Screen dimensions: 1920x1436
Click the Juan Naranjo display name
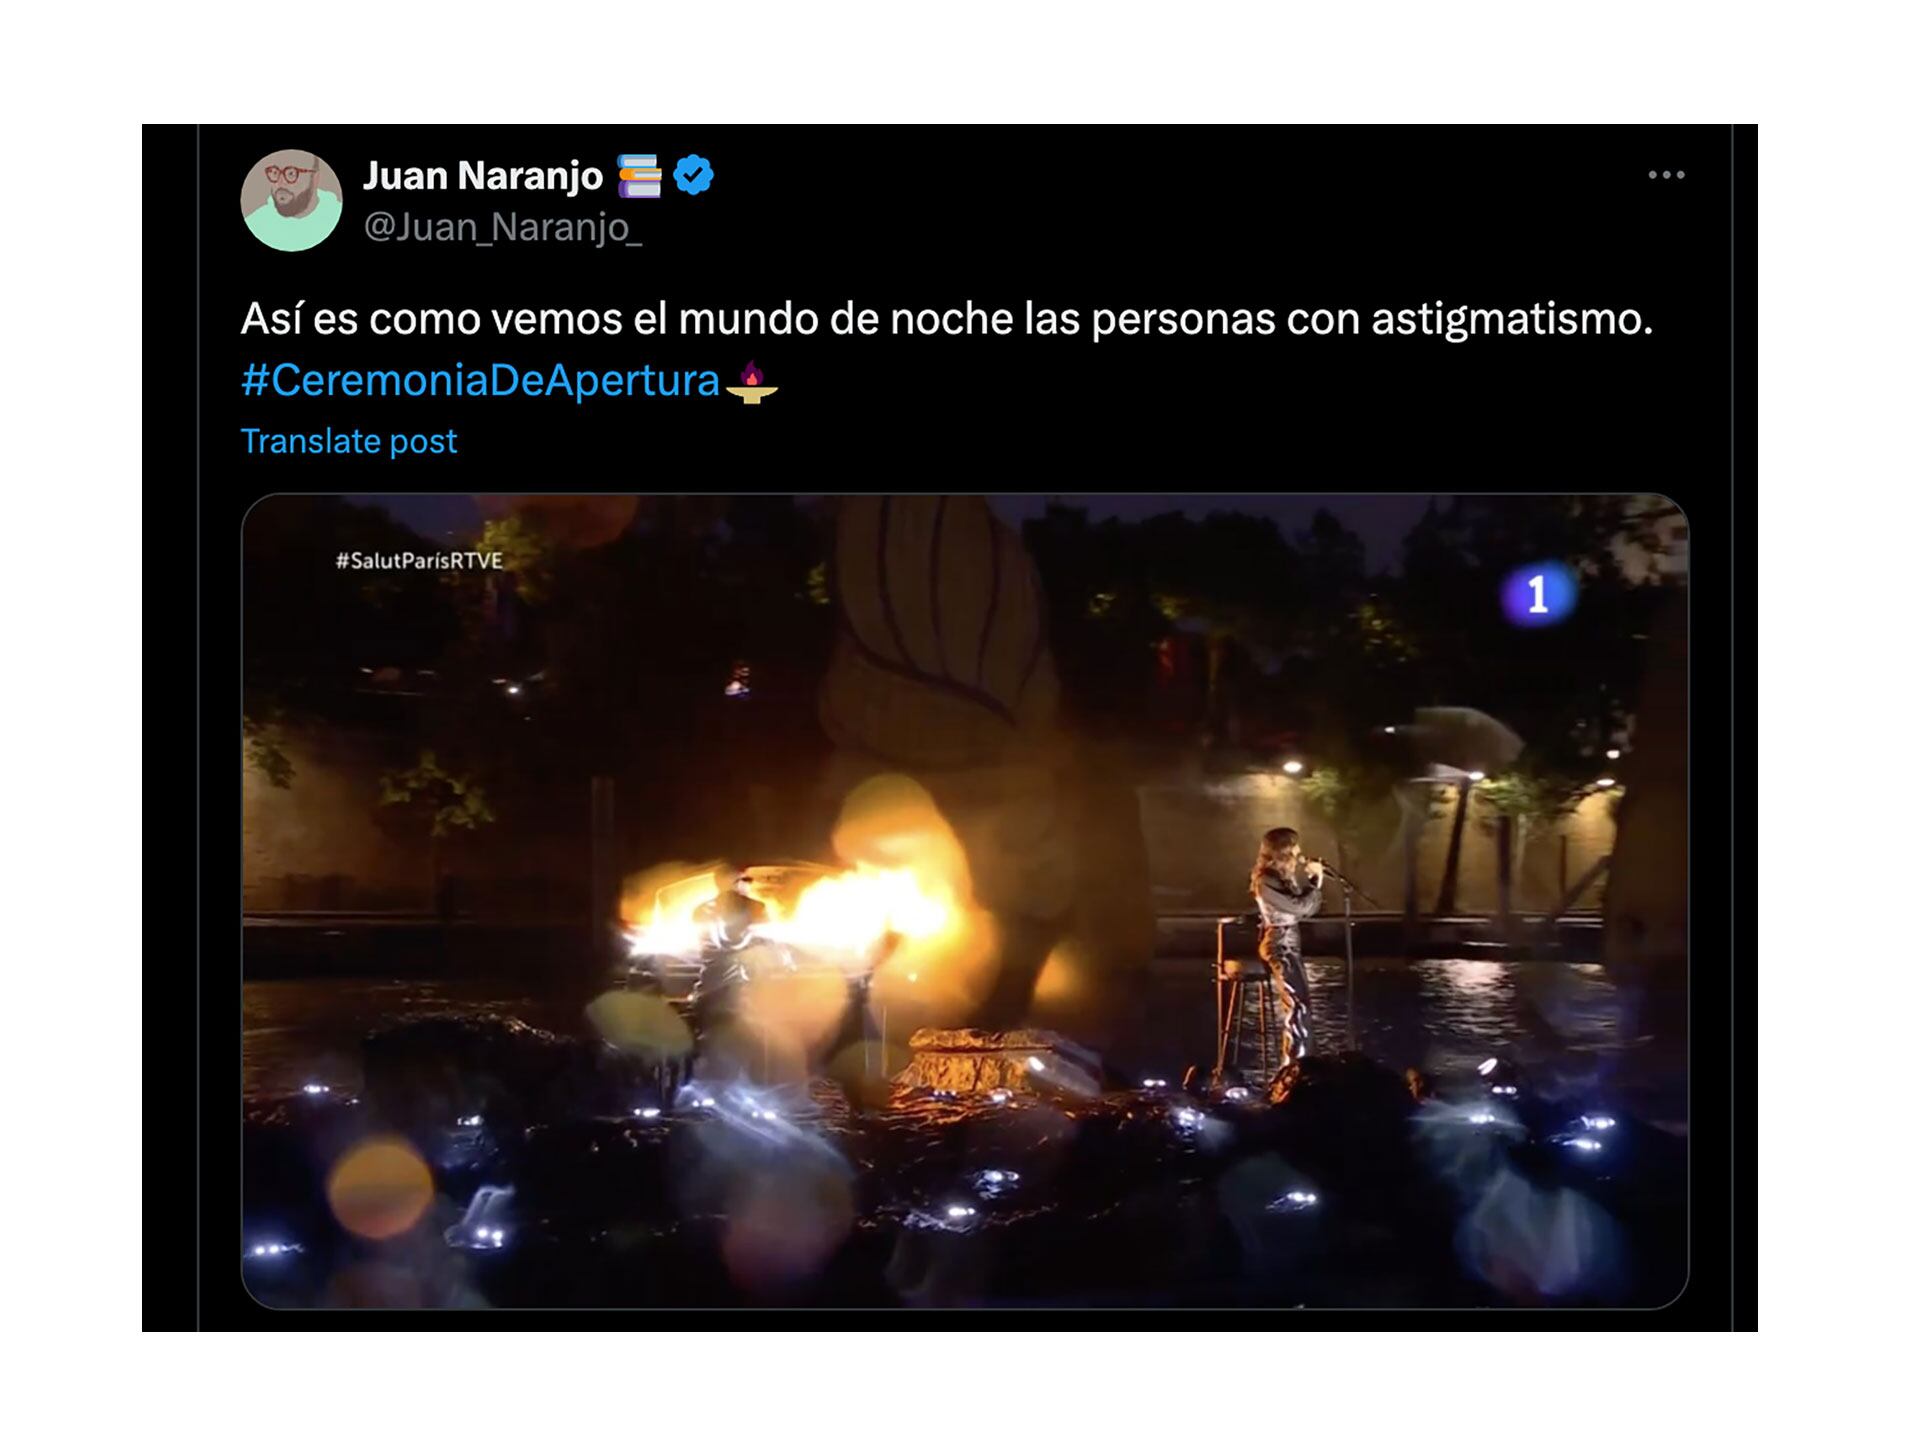[x=483, y=176]
